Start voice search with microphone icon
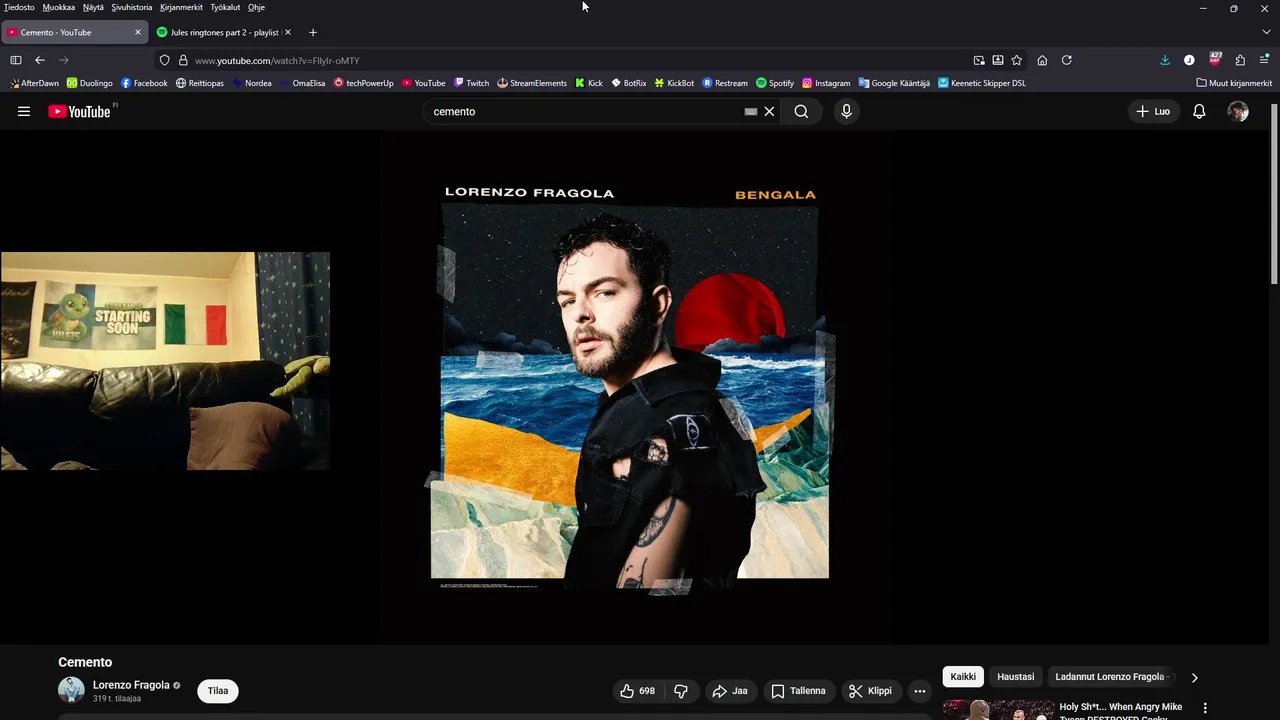Screen dimensions: 1280x720 click(846, 111)
